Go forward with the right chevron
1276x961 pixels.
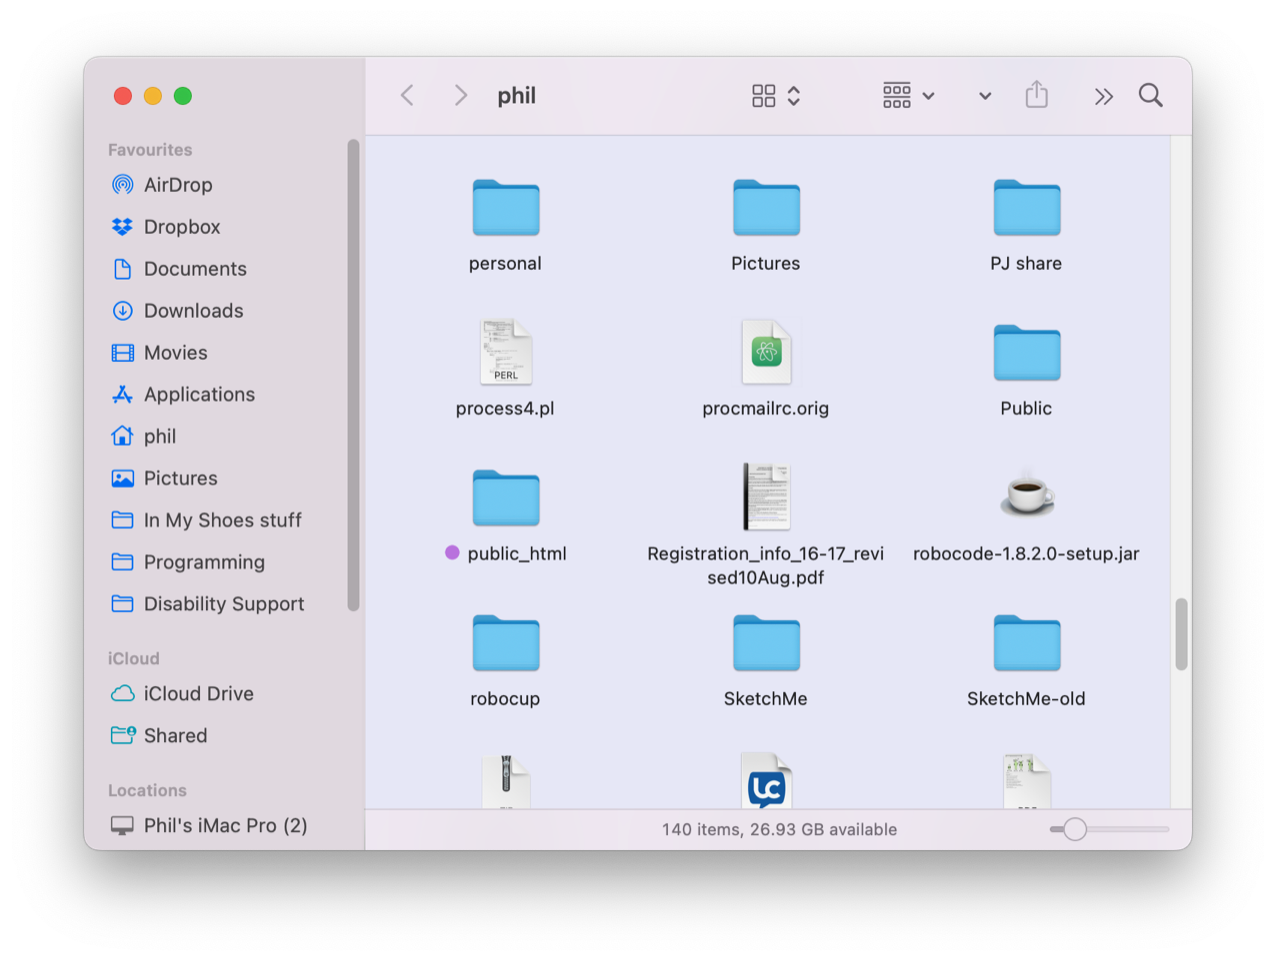tap(460, 95)
